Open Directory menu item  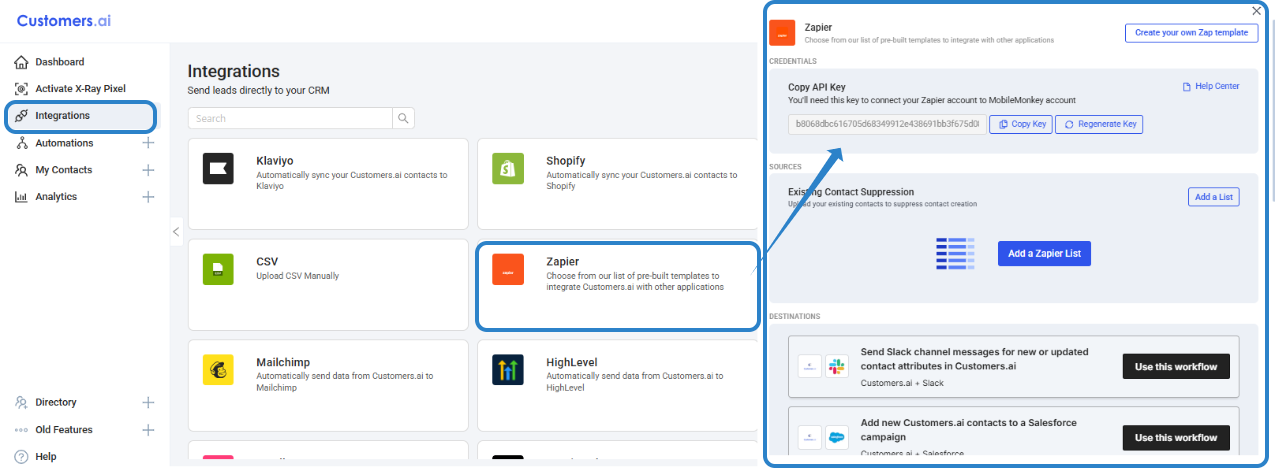pos(55,403)
